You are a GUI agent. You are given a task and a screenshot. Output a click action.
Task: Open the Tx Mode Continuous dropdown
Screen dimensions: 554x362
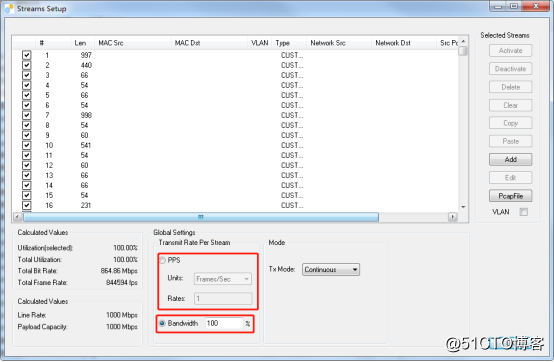(331, 269)
